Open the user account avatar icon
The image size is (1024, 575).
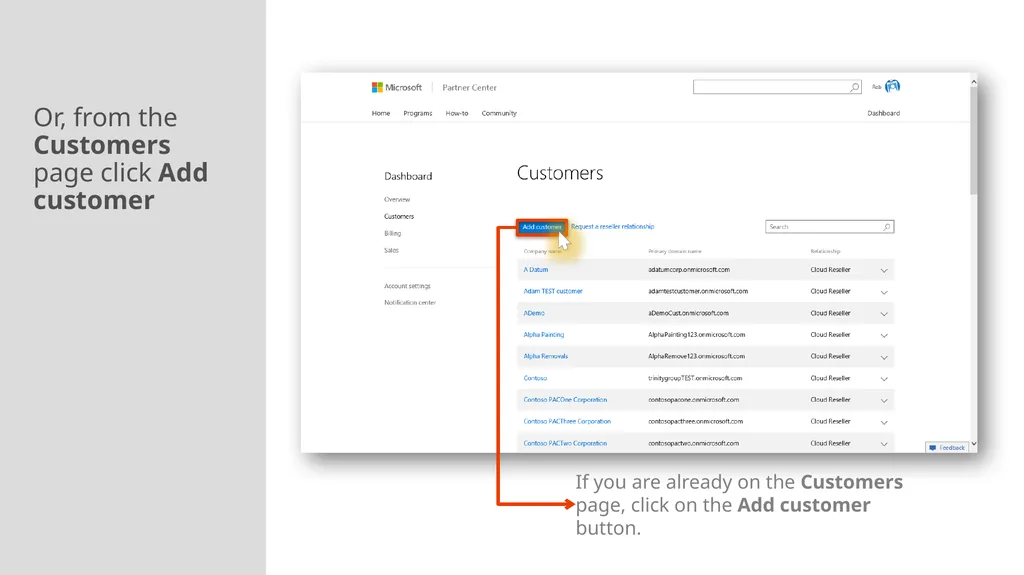point(893,86)
